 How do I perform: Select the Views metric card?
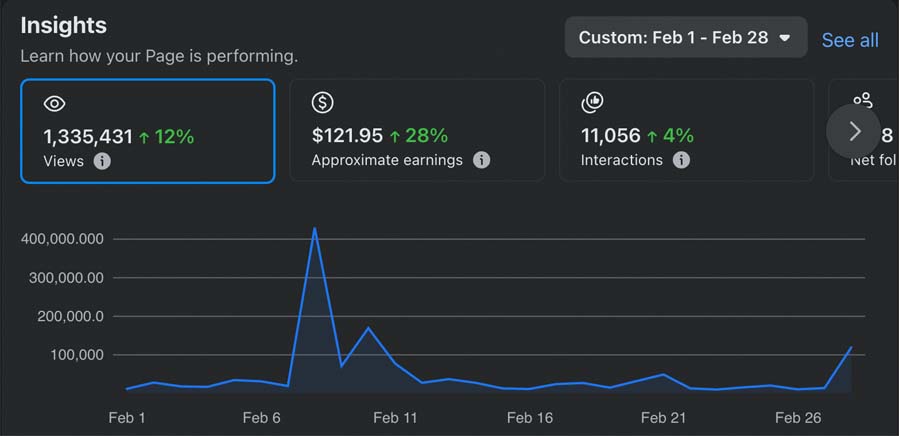(x=147, y=131)
